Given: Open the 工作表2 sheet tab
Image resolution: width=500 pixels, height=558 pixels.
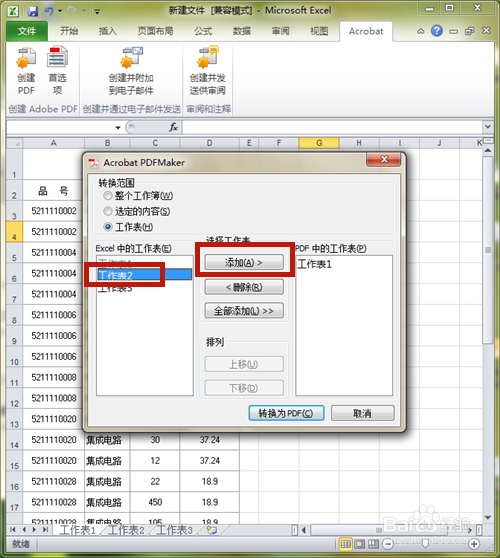Looking at the screenshot, I should [127, 530].
